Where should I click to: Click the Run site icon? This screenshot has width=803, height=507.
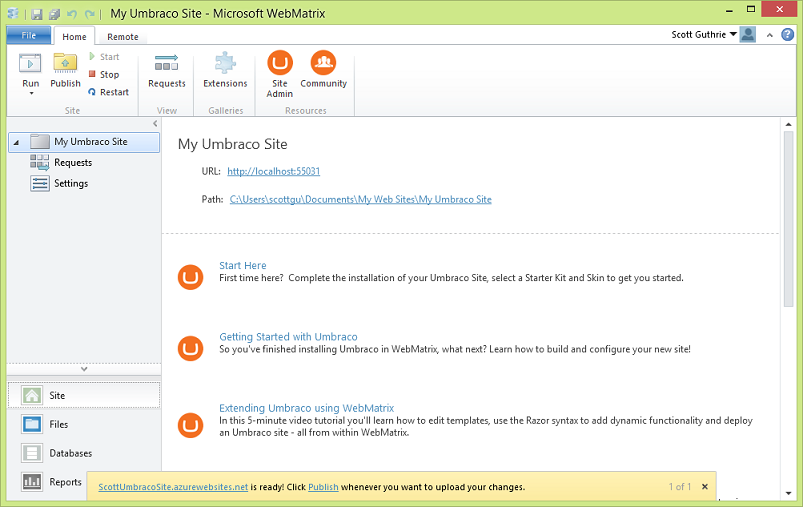30,65
